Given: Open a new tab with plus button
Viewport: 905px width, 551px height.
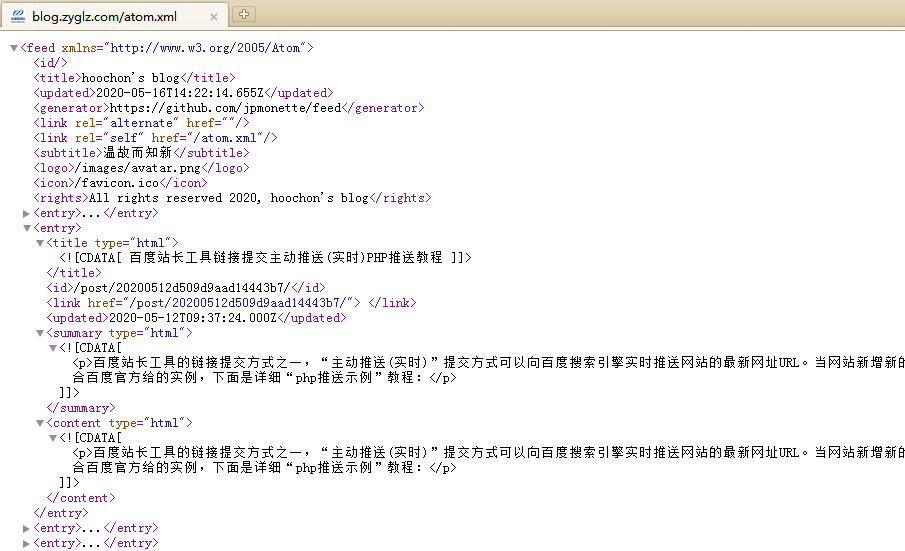Looking at the screenshot, I should pos(244,14).
